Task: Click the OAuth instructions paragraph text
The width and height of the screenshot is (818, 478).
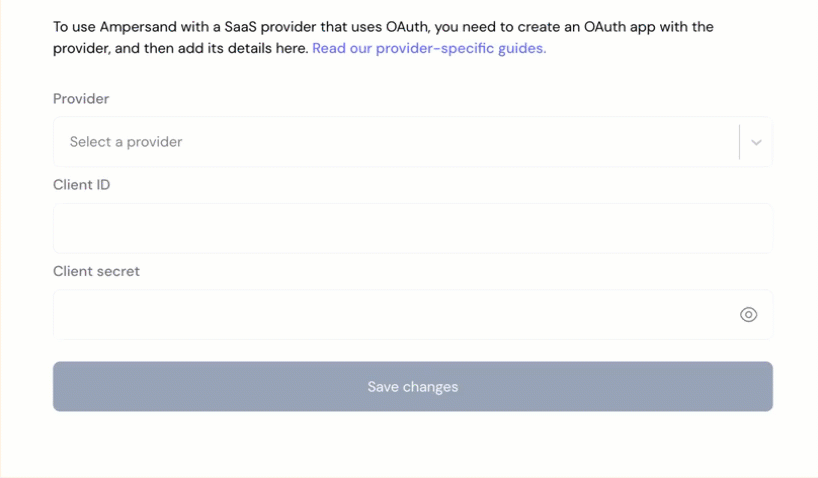Action: point(383,38)
